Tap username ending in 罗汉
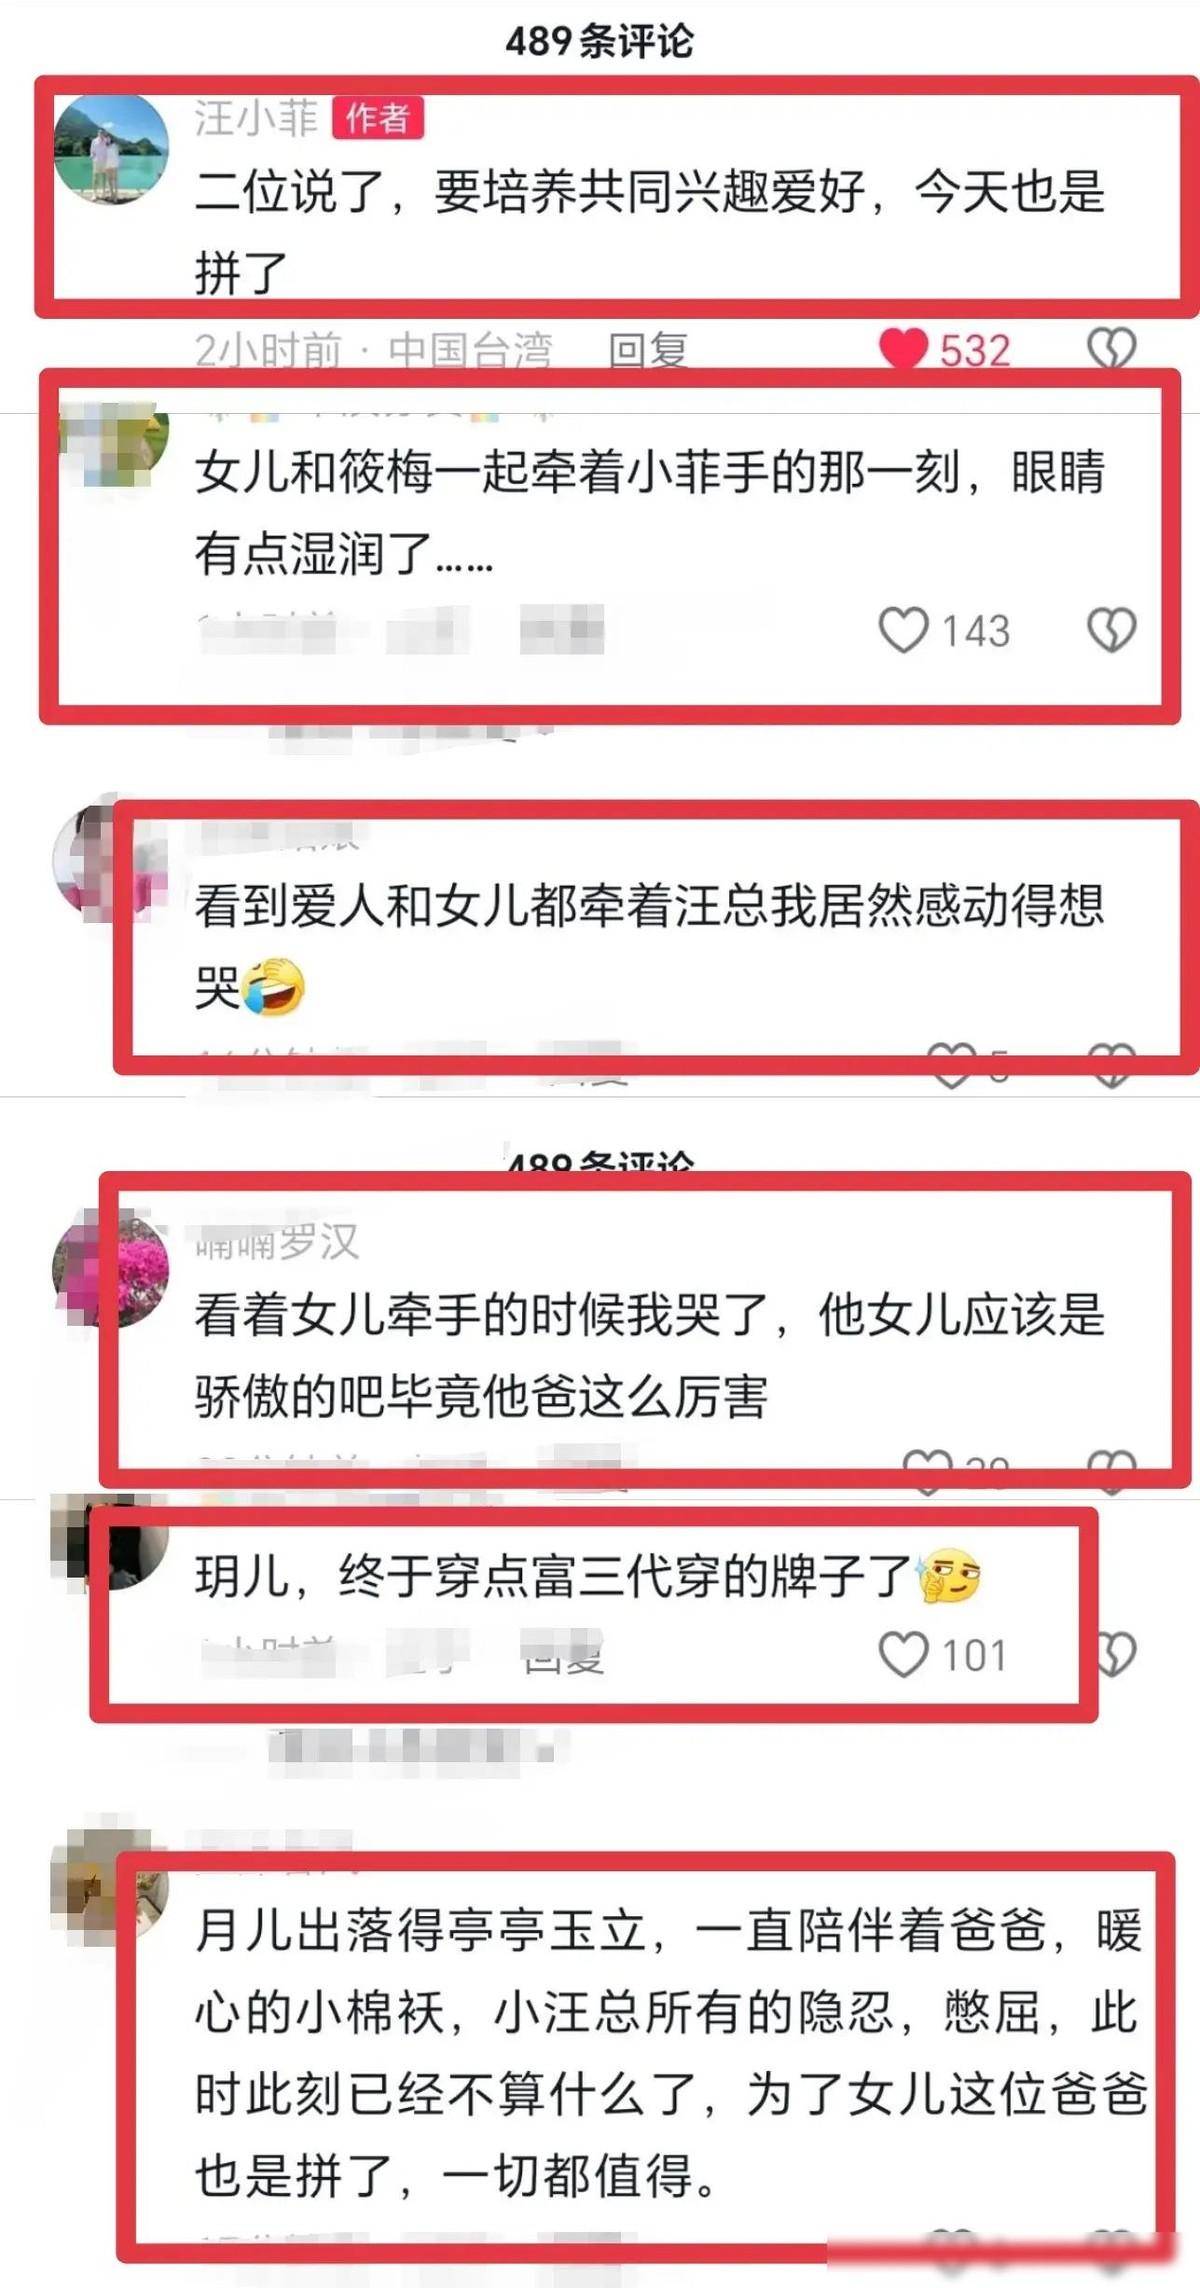The width and height of the screenshot is (1200, 2288). point(277,1242)
